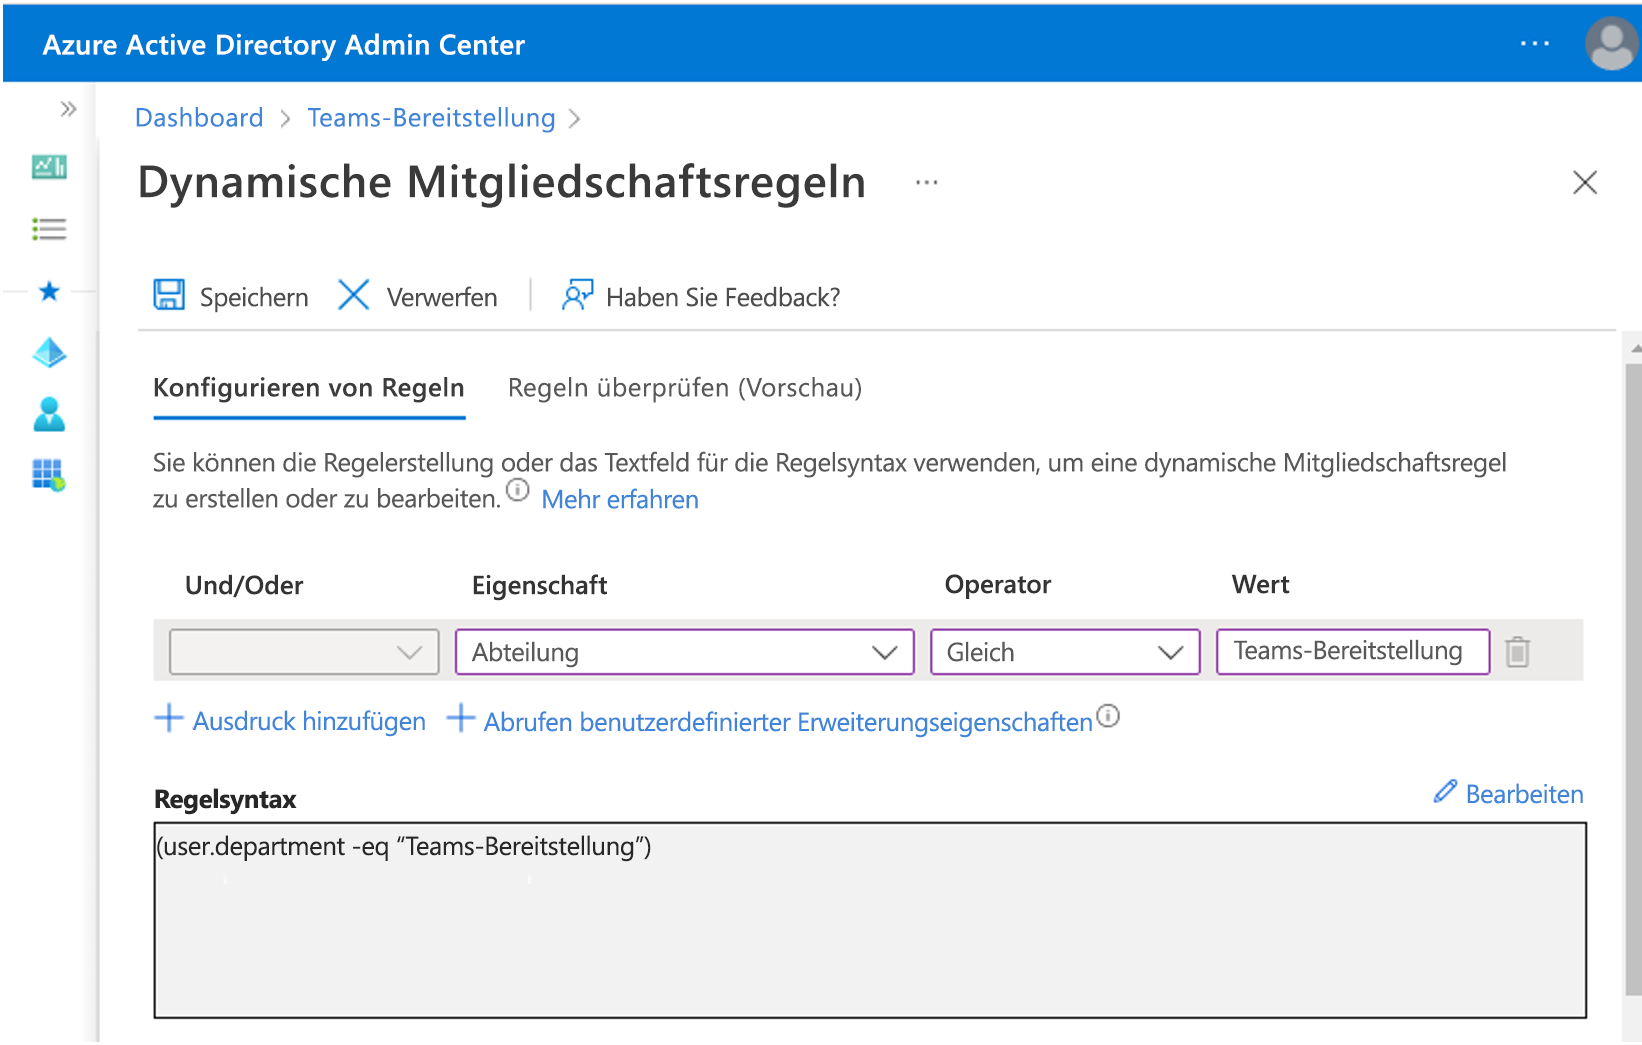
Task: Open the user account avatar
Action: pos(1611,44)
